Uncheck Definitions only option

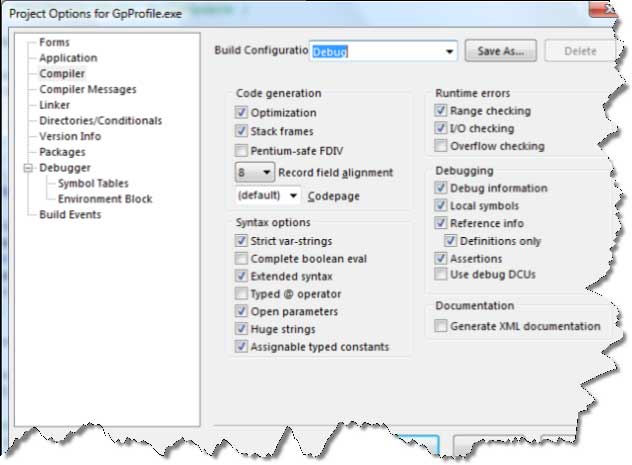point(450,241)
